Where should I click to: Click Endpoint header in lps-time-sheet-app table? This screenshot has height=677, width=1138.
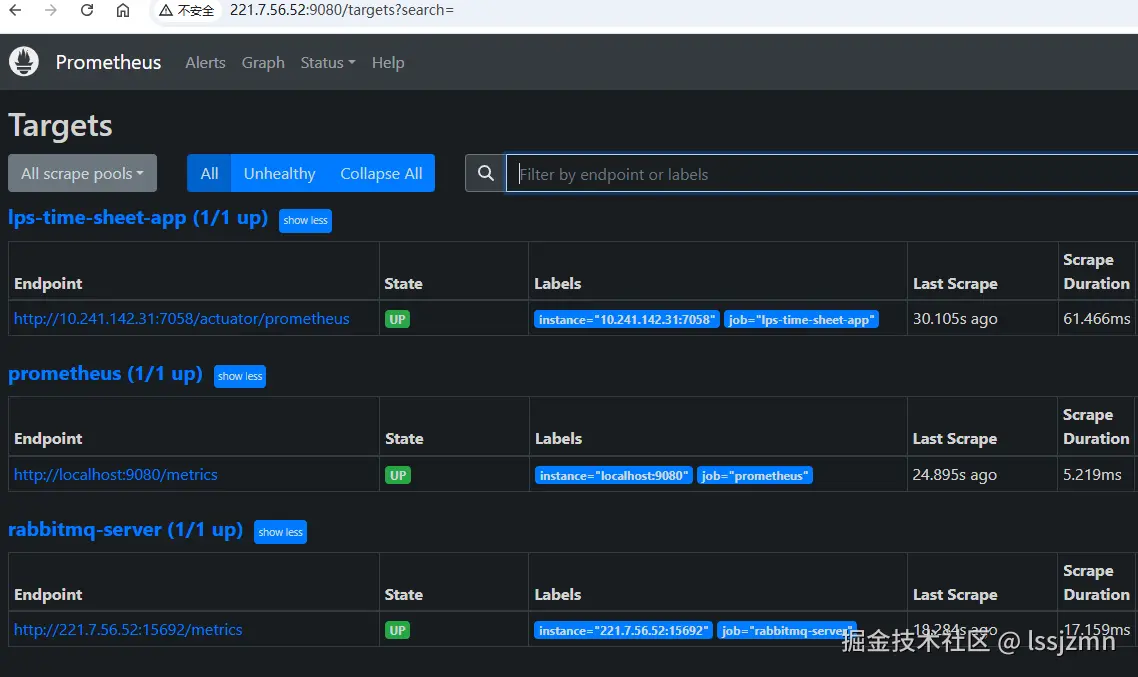[x=48, y=284]
